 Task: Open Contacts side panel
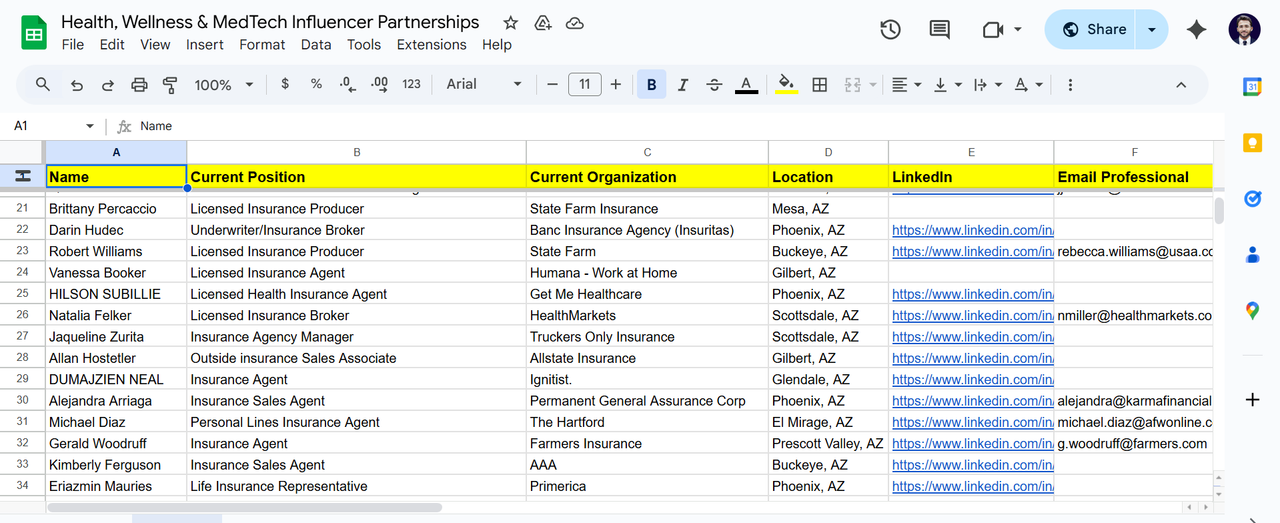[1252, 255]
